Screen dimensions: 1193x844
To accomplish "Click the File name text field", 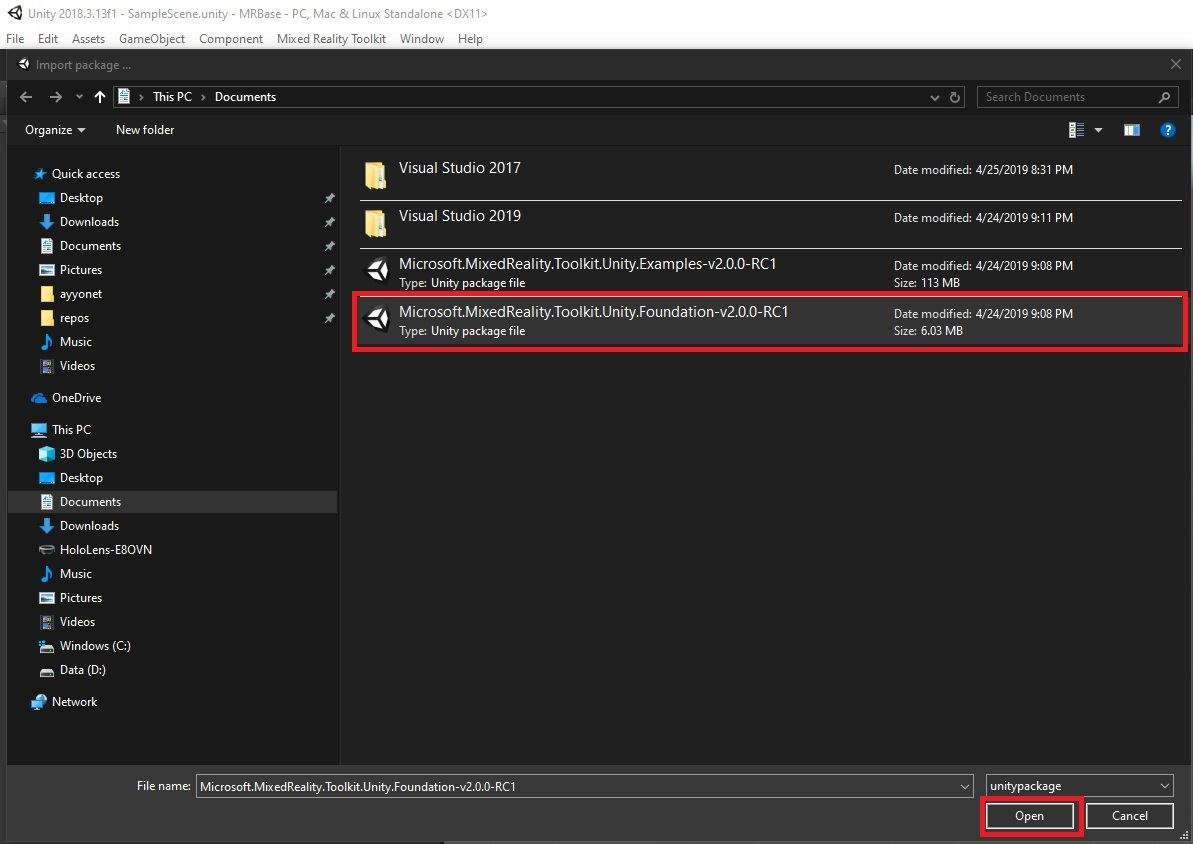I will pos(576,786).
